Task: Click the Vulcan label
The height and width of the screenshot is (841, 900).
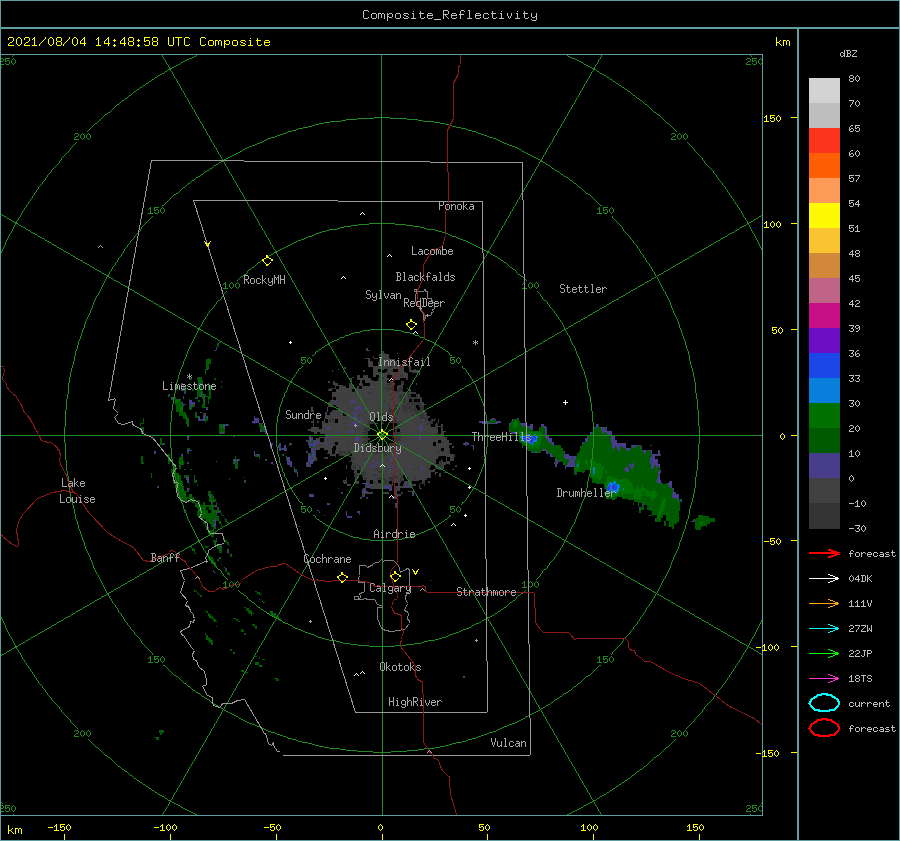Action: (509, 743)
